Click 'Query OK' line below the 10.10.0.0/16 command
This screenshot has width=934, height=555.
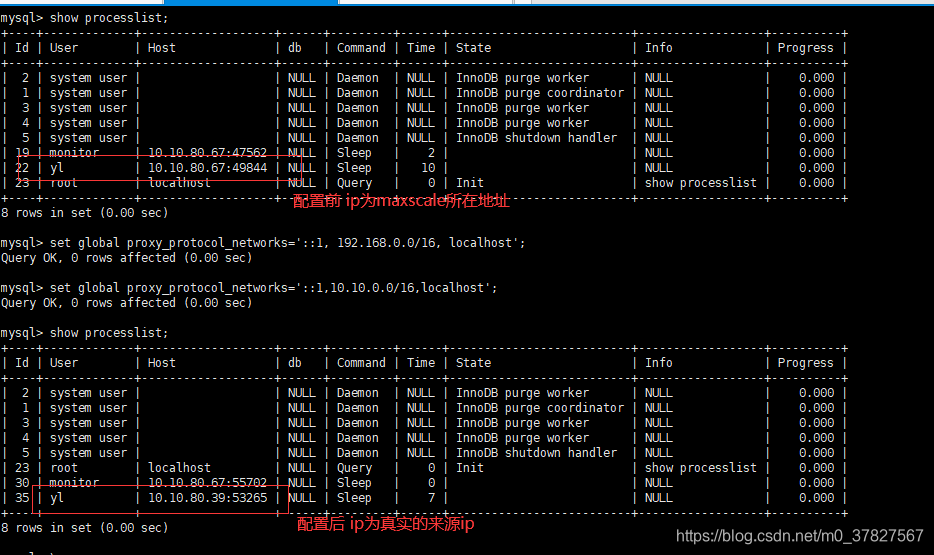[126, 303]
